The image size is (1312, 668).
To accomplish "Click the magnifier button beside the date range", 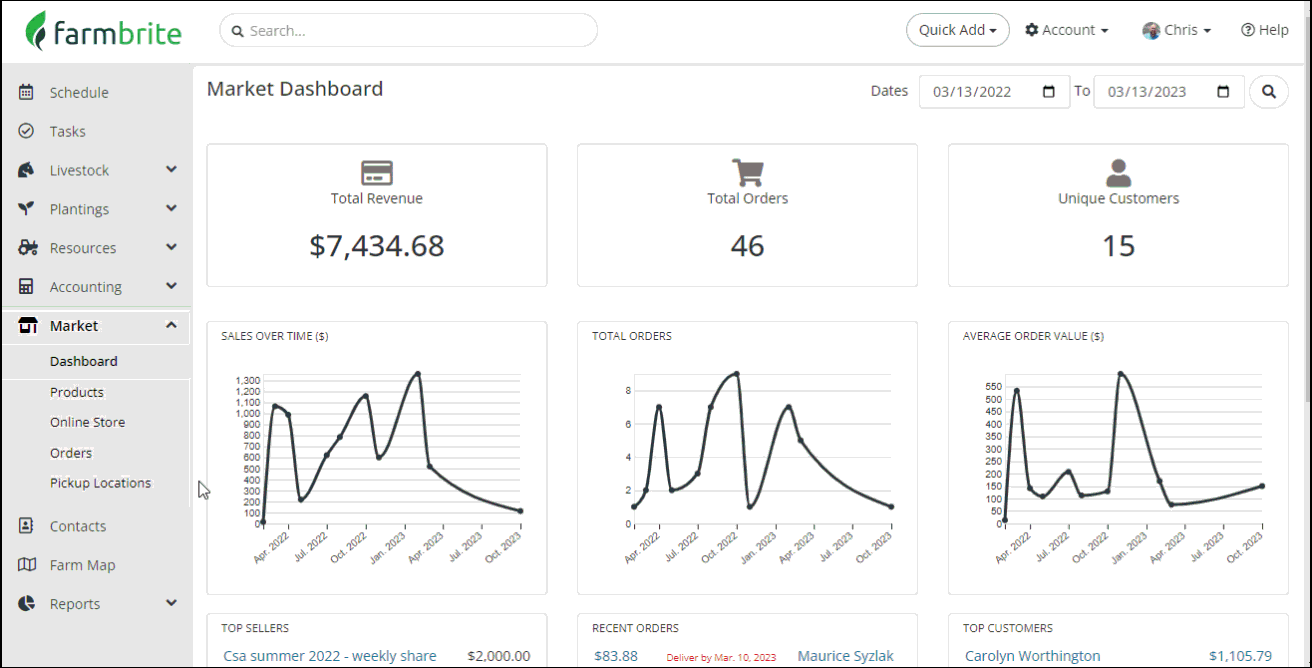I will click(x=1269, y=91).
